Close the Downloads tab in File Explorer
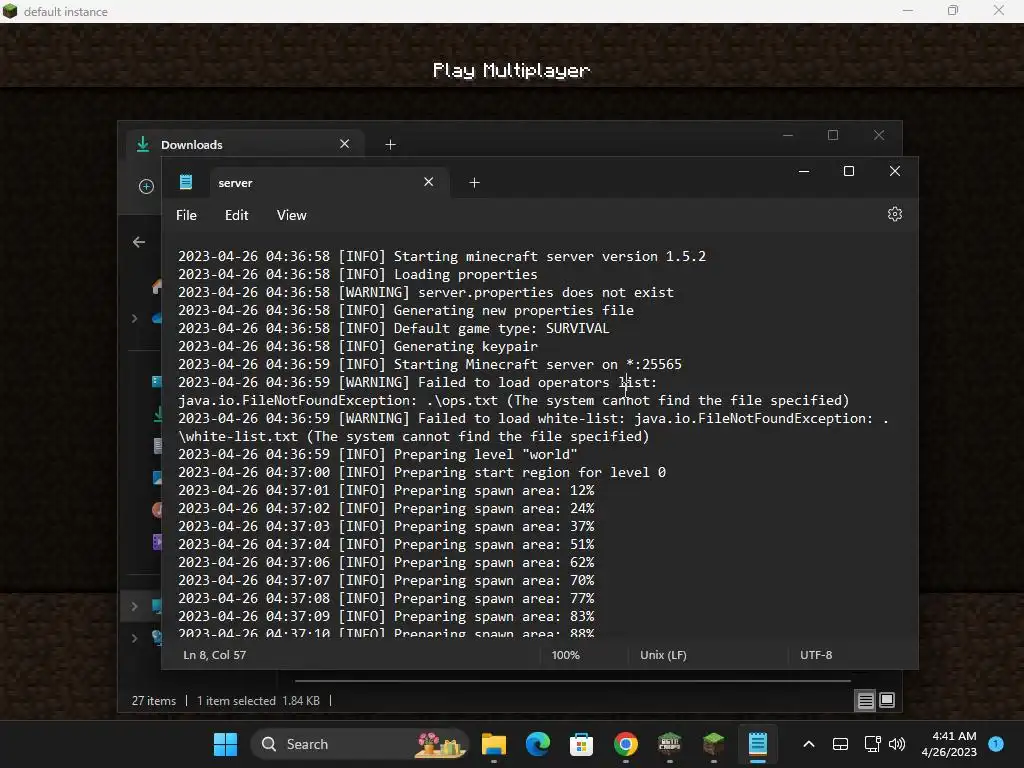Viewport: 1024px width, 768px height. click(x=345, y=144)
